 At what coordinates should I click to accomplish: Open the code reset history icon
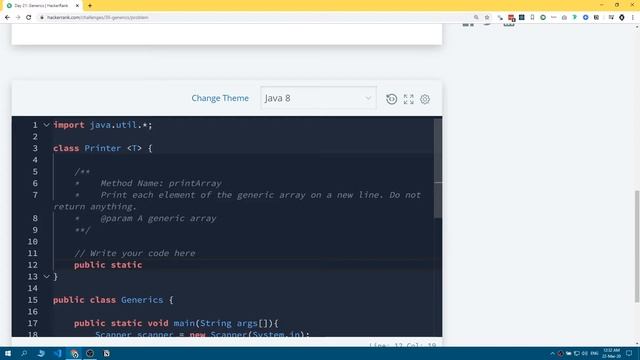[391, 99]
